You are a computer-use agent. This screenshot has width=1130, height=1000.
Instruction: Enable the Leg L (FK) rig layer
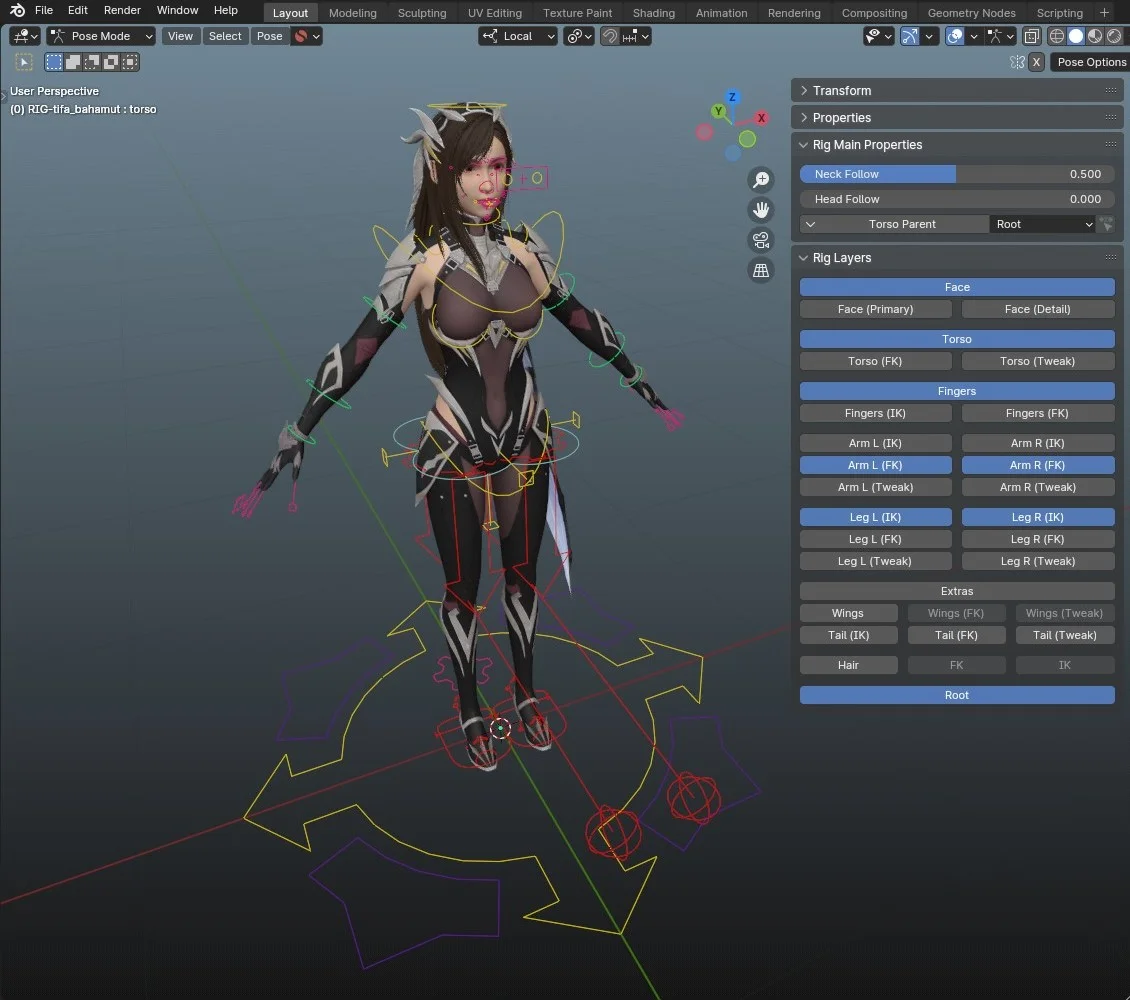point(875,539)
